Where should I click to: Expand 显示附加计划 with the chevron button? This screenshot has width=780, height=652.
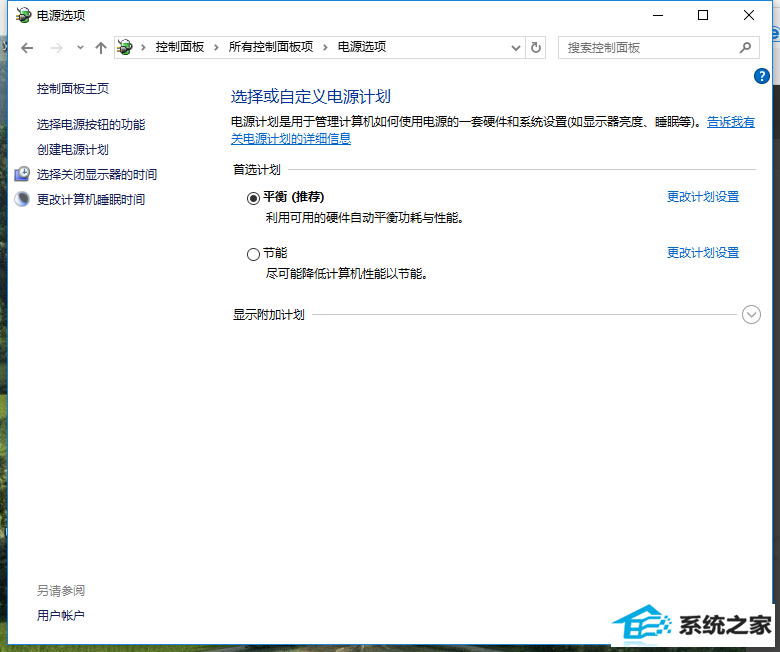751,314
